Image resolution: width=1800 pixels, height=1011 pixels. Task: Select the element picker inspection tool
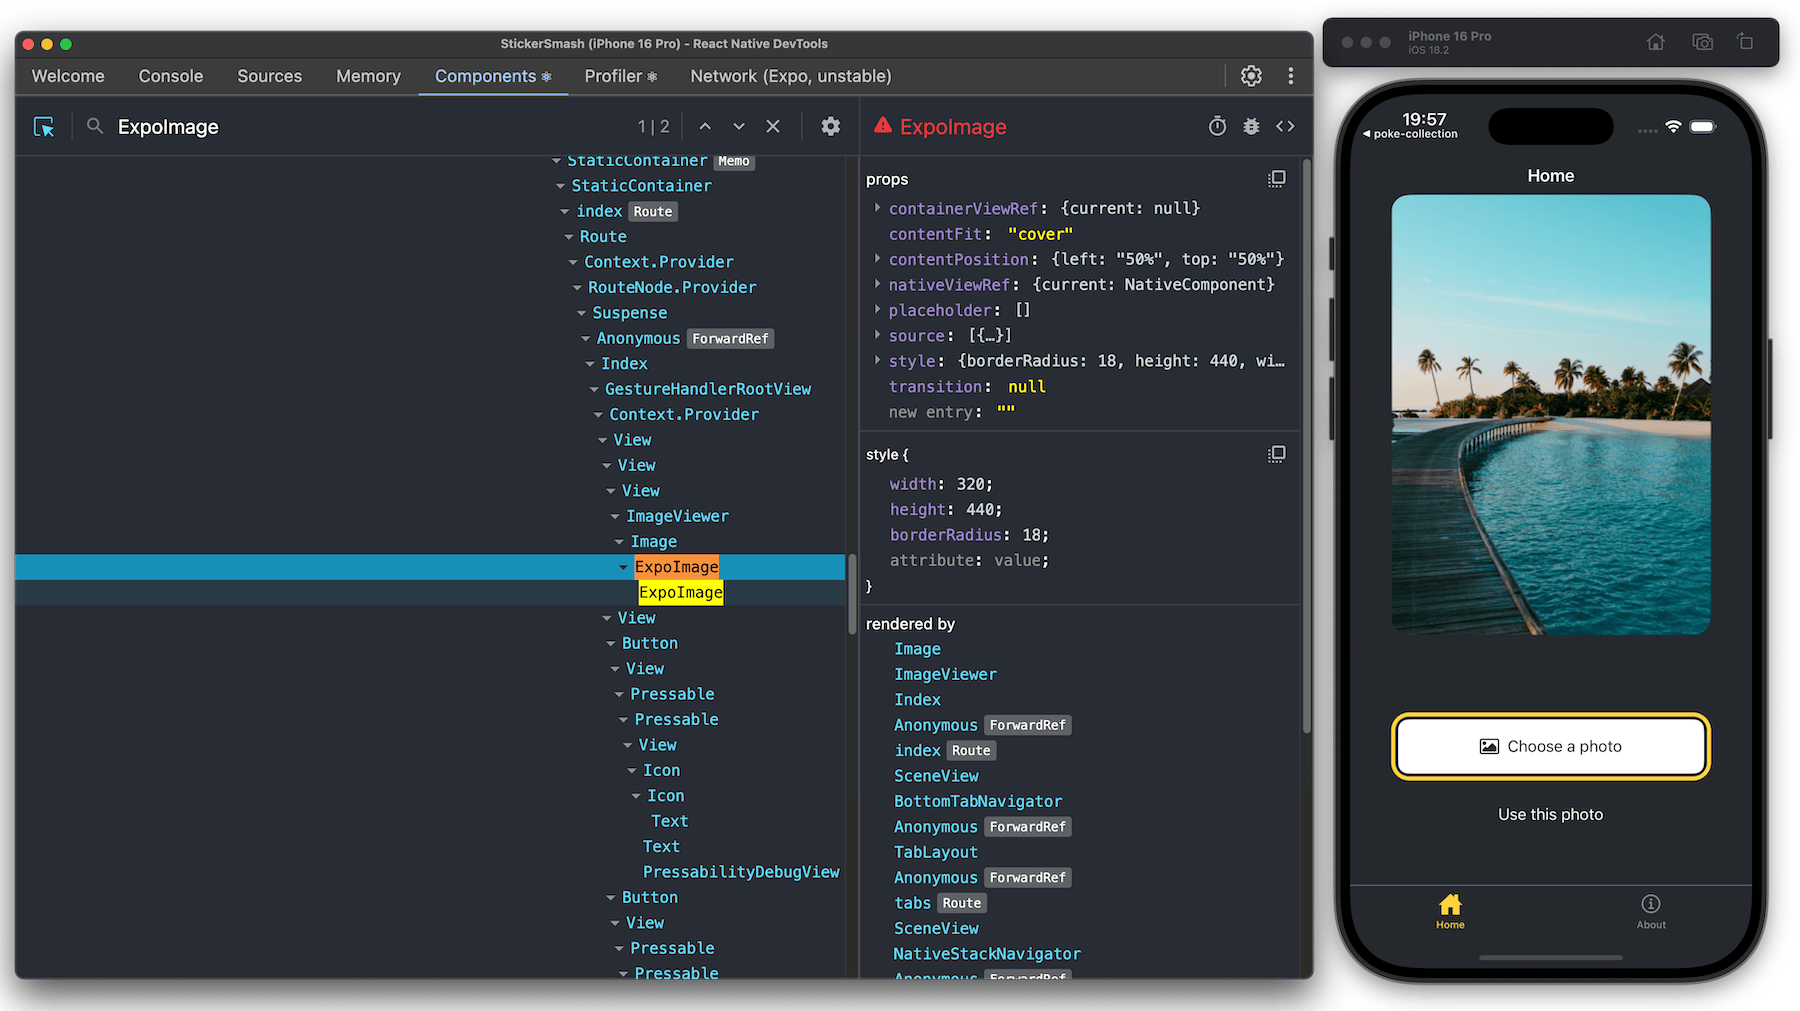tap(44, 126)
